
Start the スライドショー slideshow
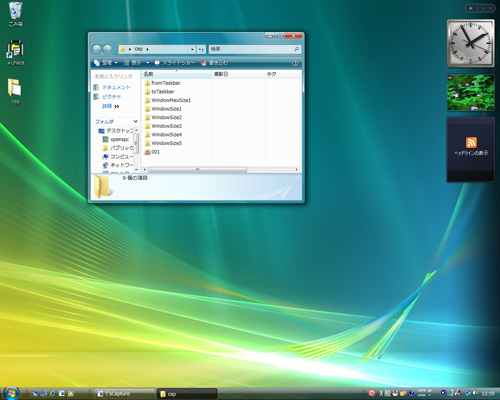(x=175, y=63)
